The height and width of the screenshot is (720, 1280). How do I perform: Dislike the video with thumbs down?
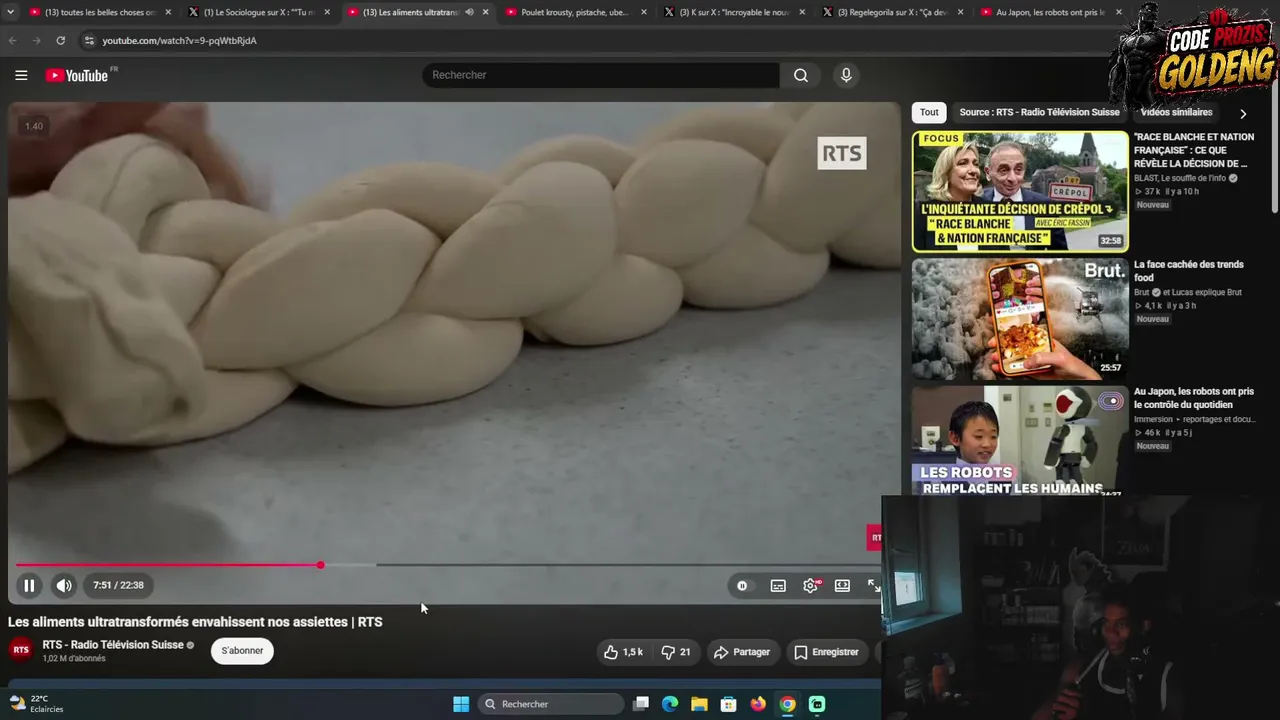point(676,652)
